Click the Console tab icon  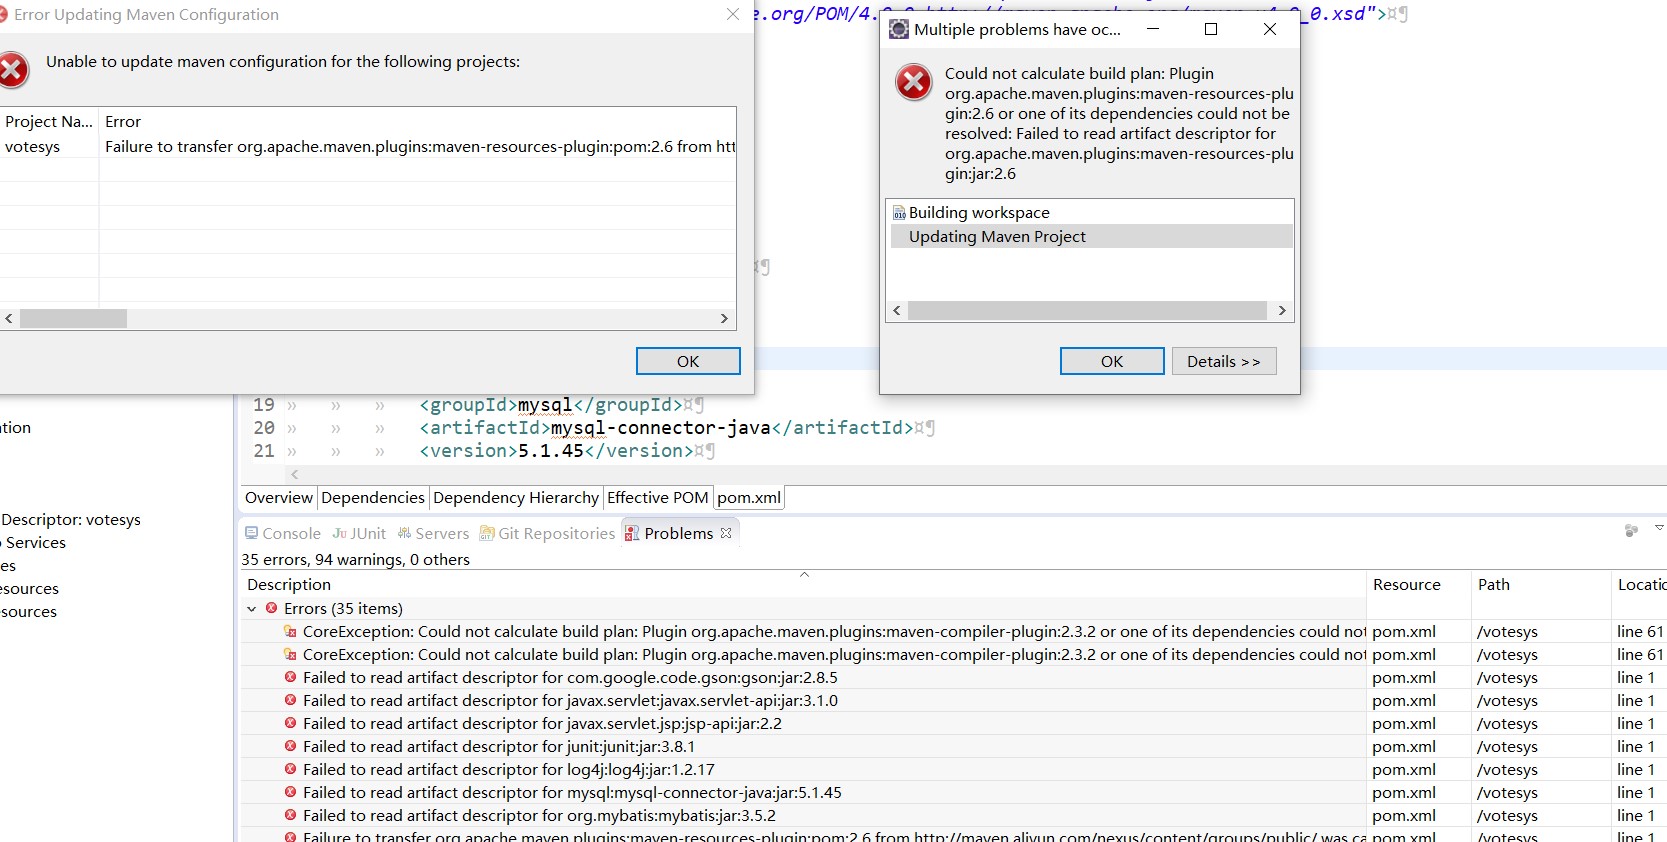point(251,533)
